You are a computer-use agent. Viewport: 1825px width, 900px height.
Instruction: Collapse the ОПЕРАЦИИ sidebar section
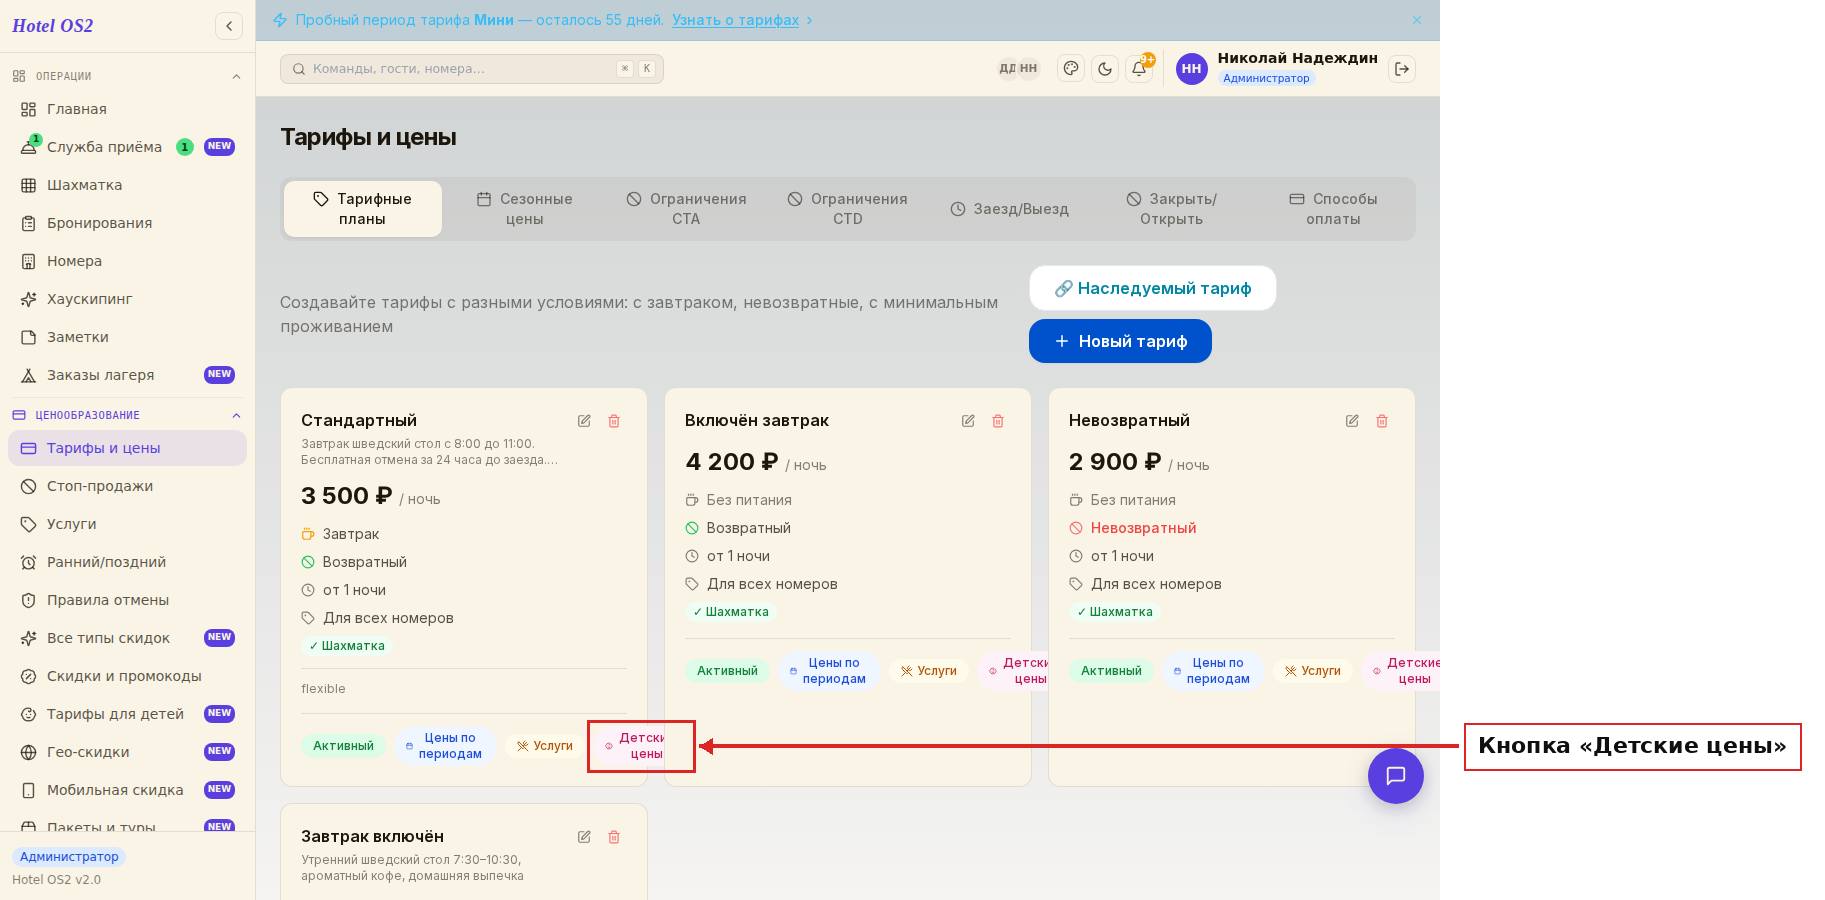coord(236,76)
